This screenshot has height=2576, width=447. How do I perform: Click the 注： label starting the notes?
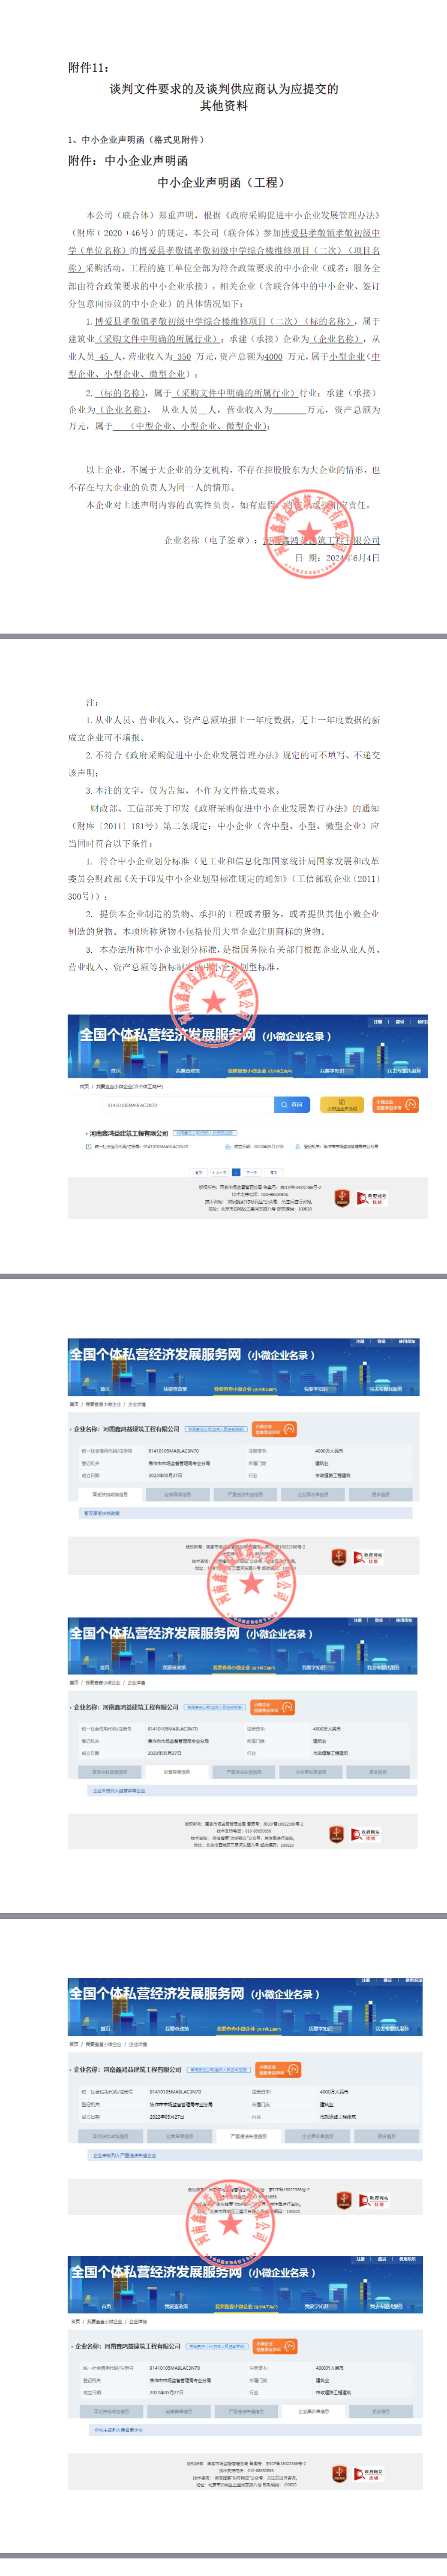click(92, 703)
